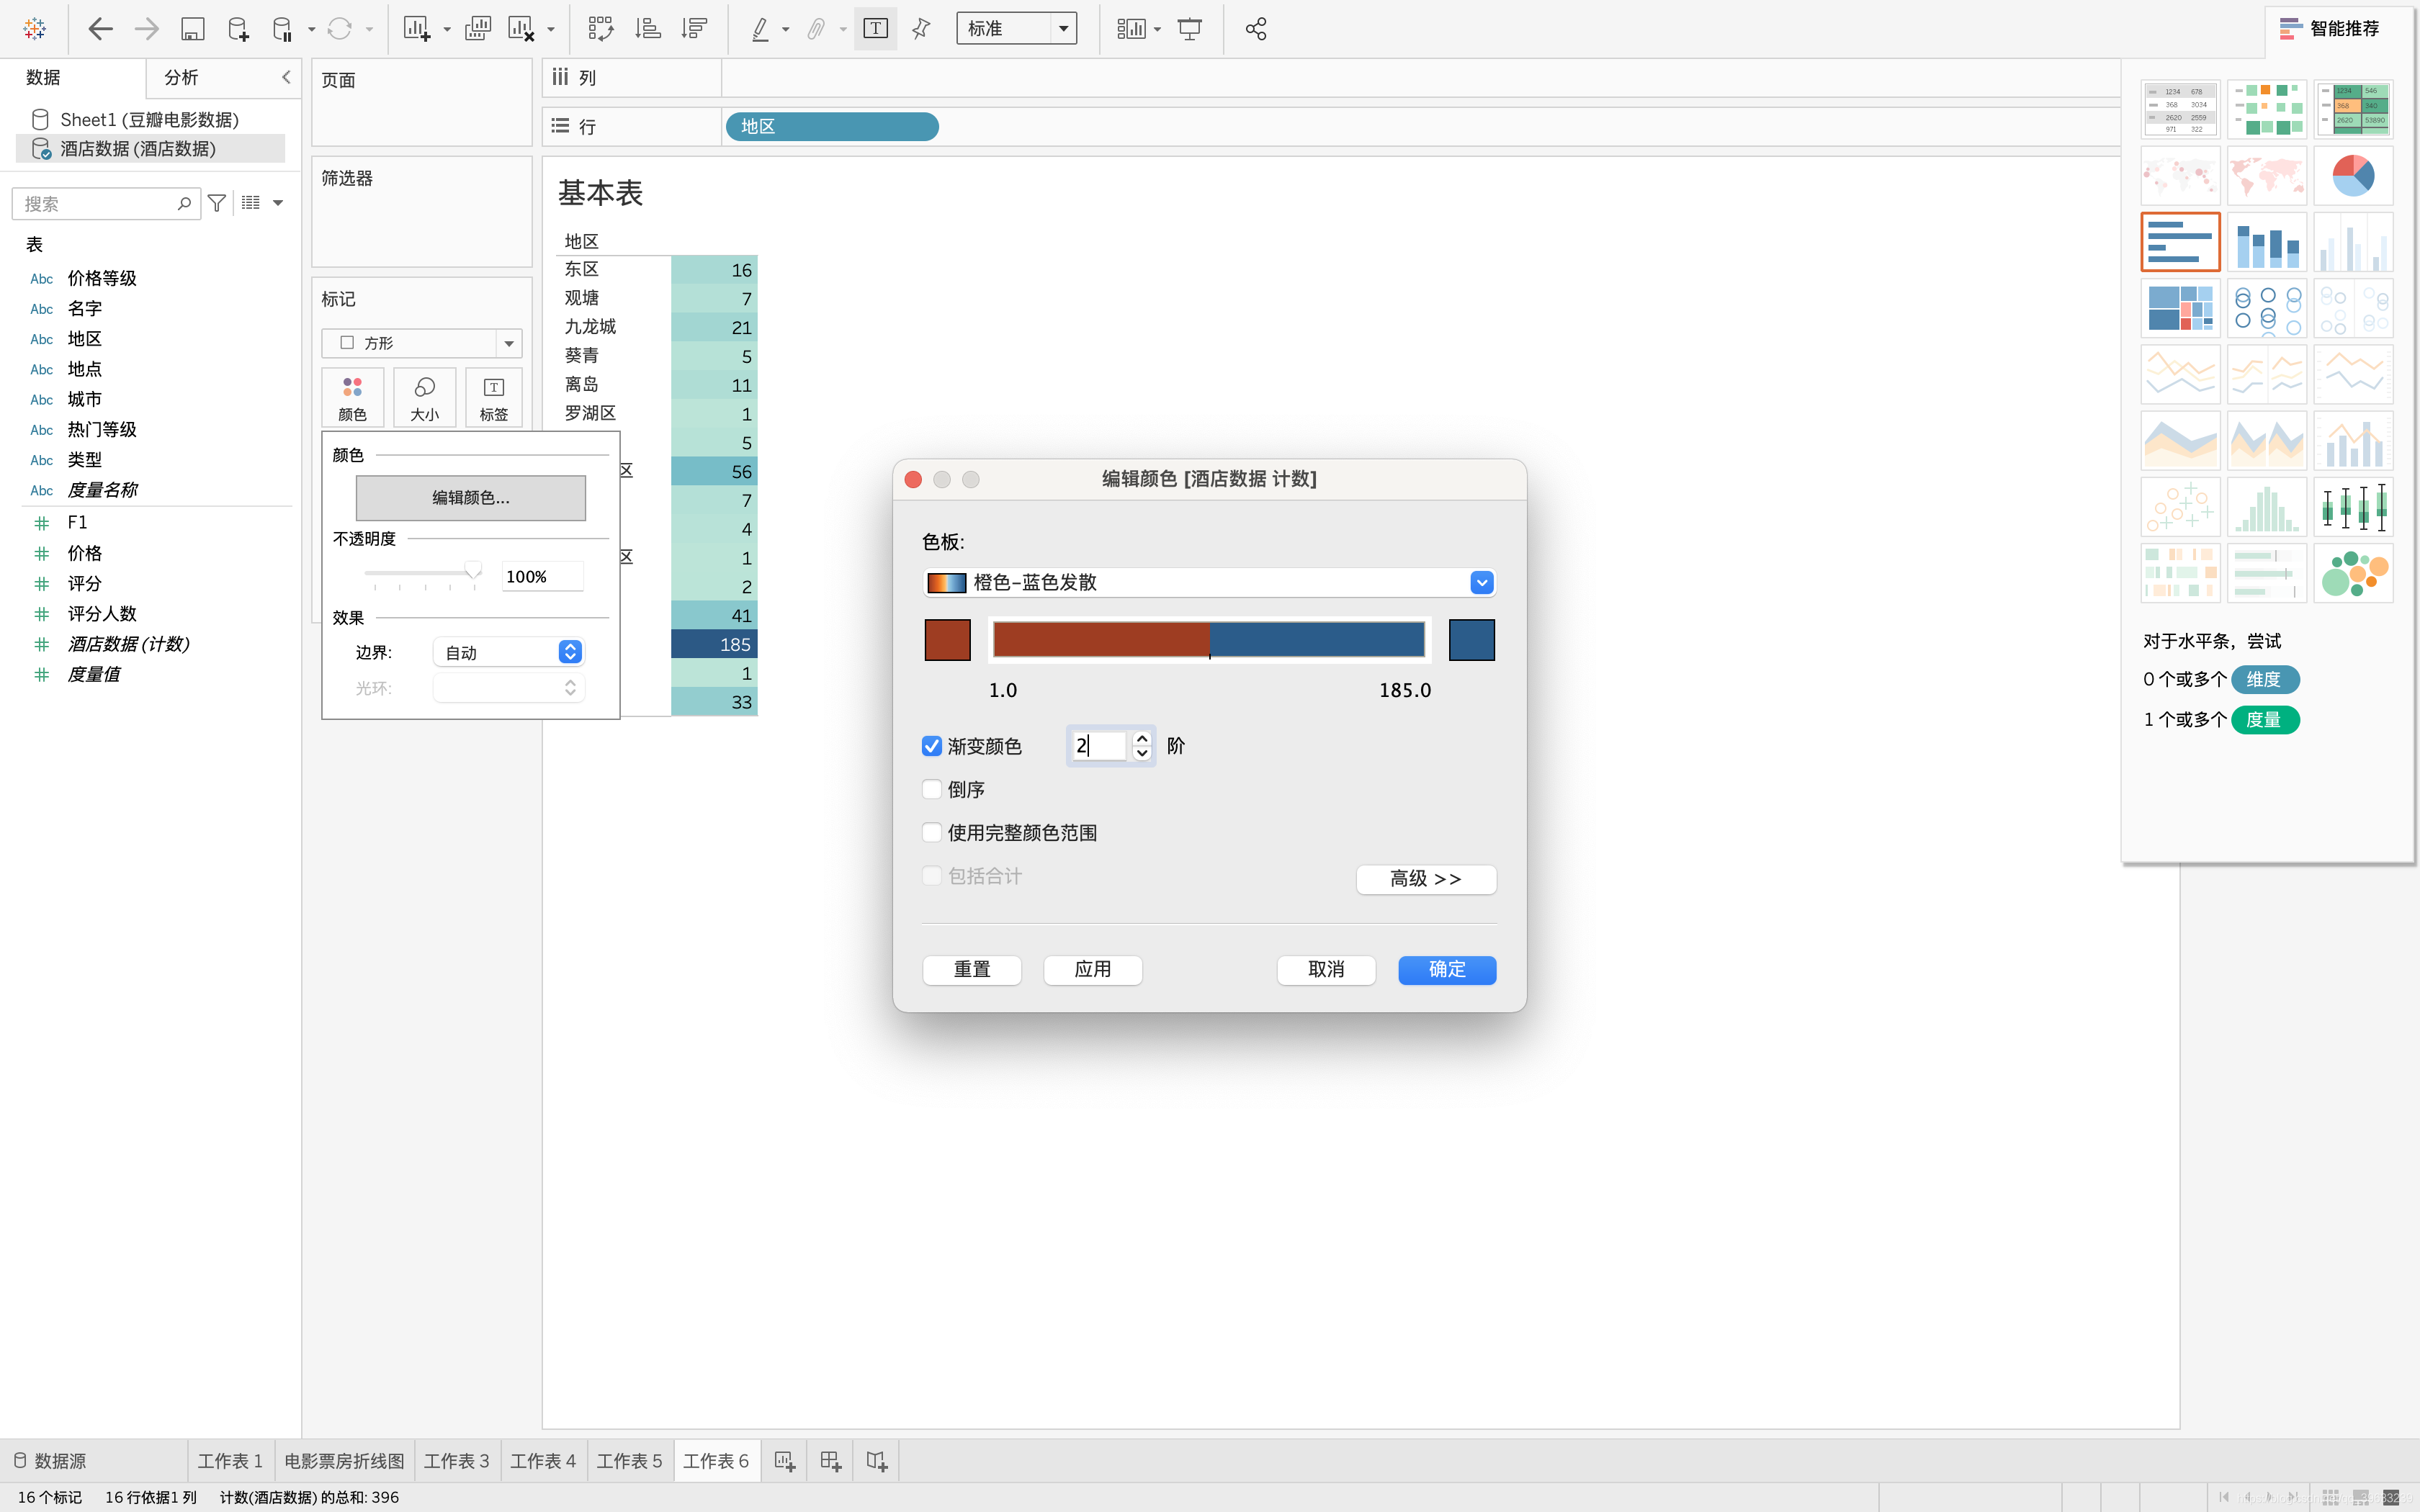2420x1512 pixels.
Task: Click the save workbook toolbar icon
Action: point(192,29)
